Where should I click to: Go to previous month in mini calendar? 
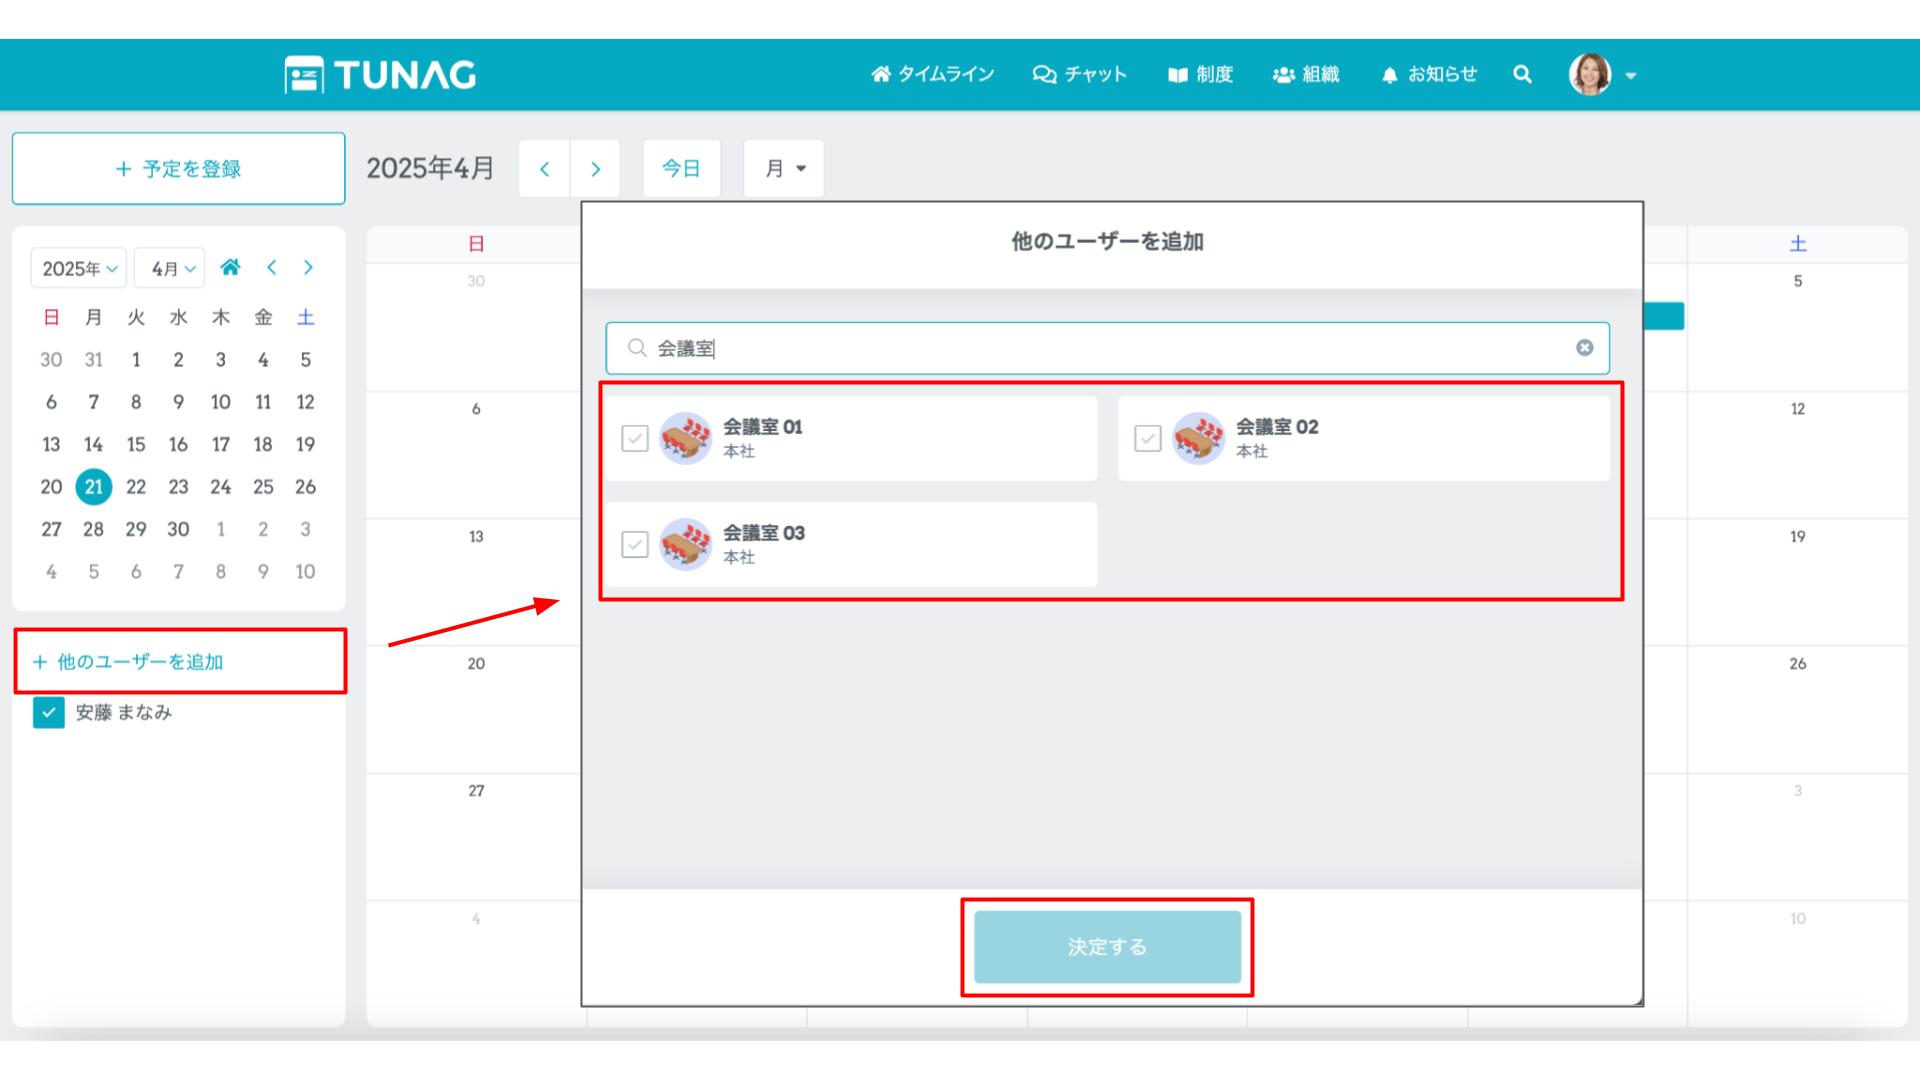pos(271,267)
